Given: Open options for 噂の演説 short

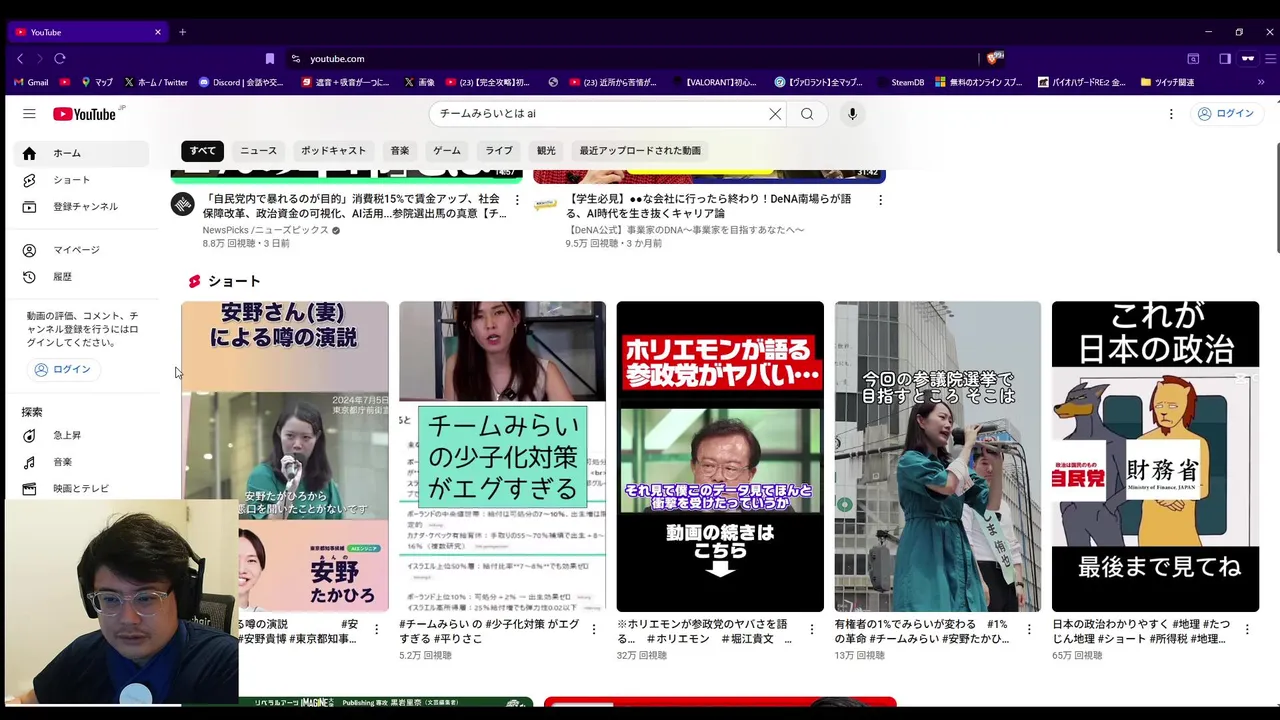Looking at the screenshot, I should [376, 629].
